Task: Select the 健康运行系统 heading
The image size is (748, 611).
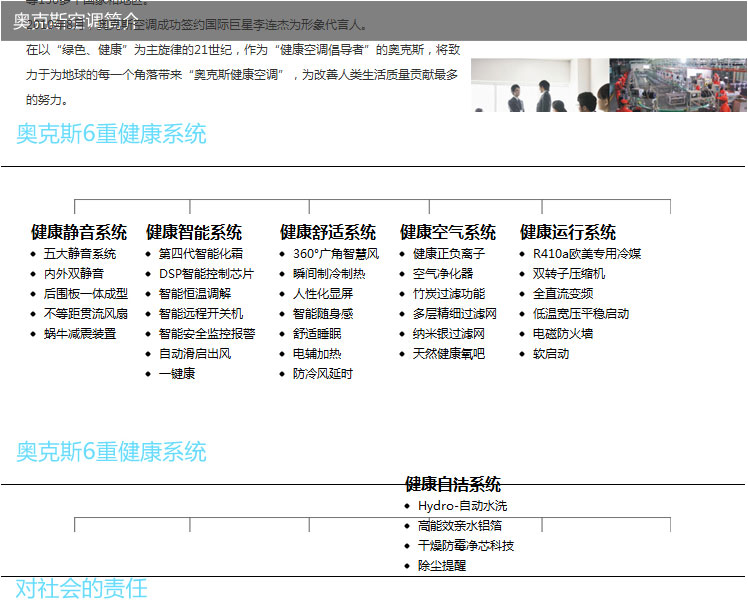Action: click(x=568, y=232)
